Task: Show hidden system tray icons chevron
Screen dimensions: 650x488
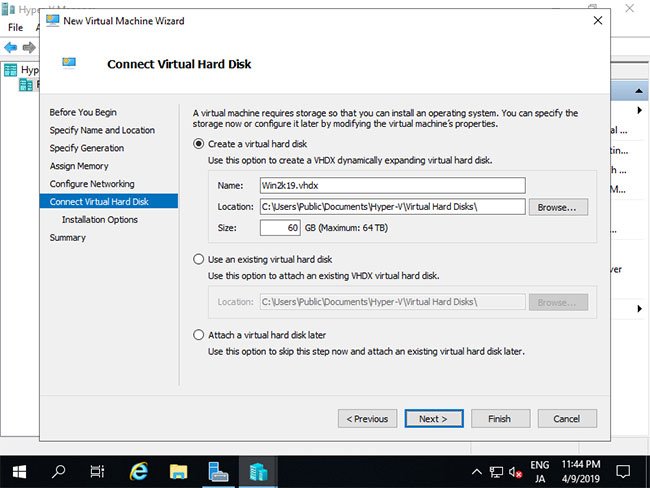Action: [477, 472]
